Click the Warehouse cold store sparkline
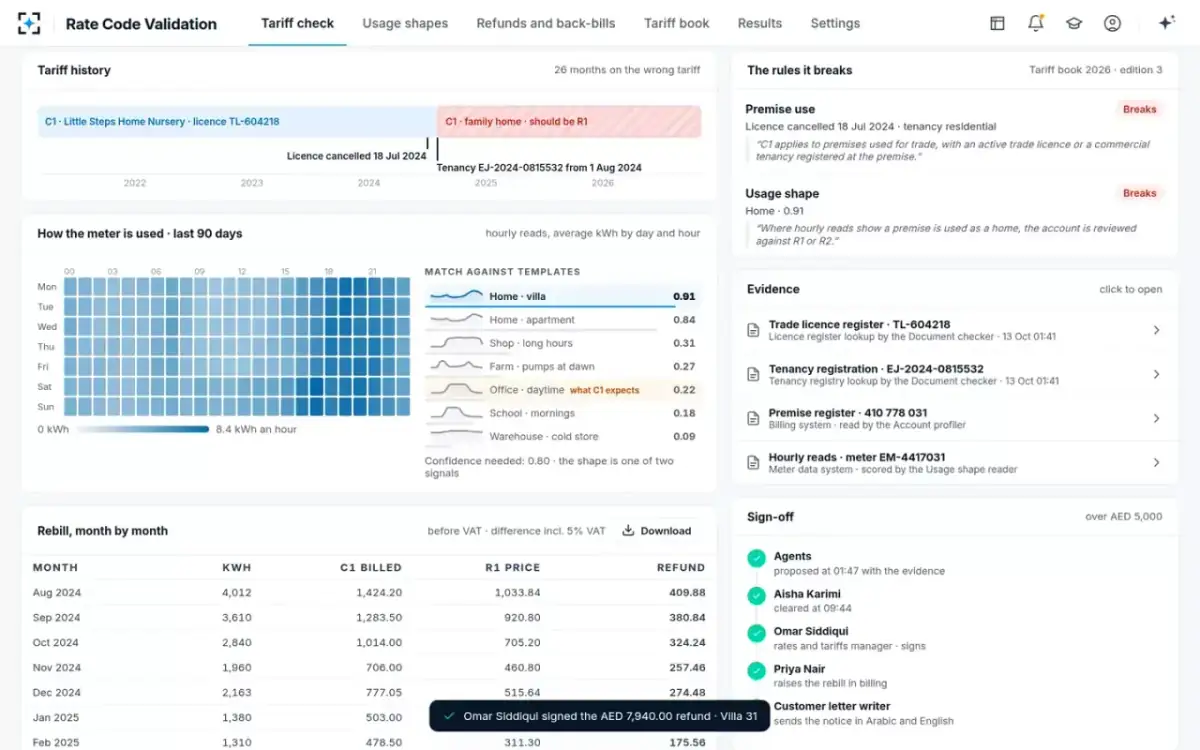 (455, 436)
